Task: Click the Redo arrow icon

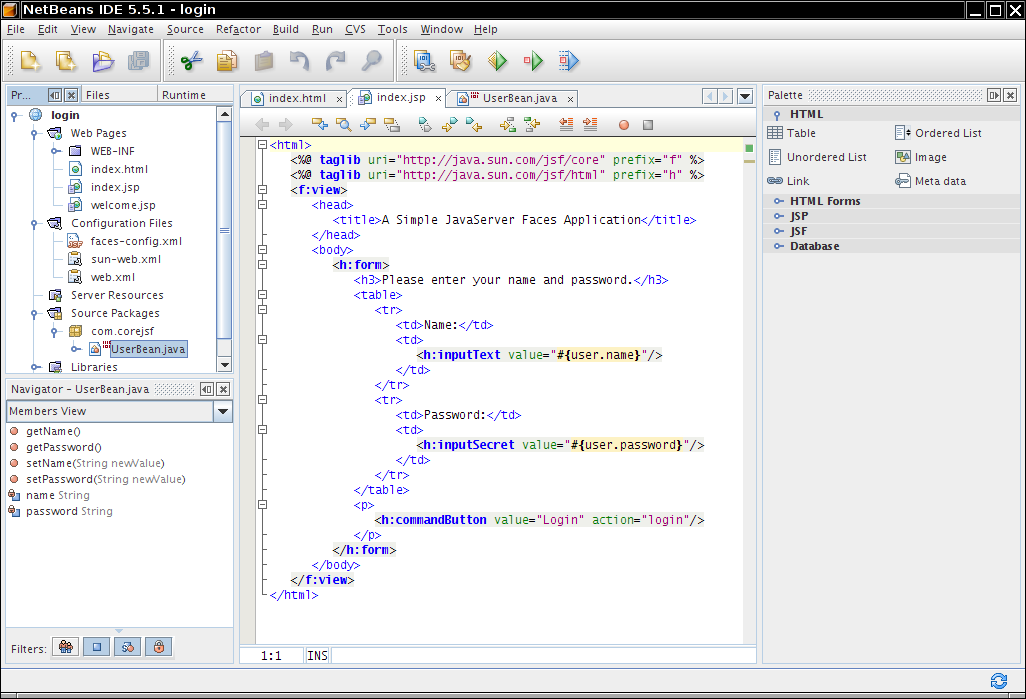Action: pos(336,61)
